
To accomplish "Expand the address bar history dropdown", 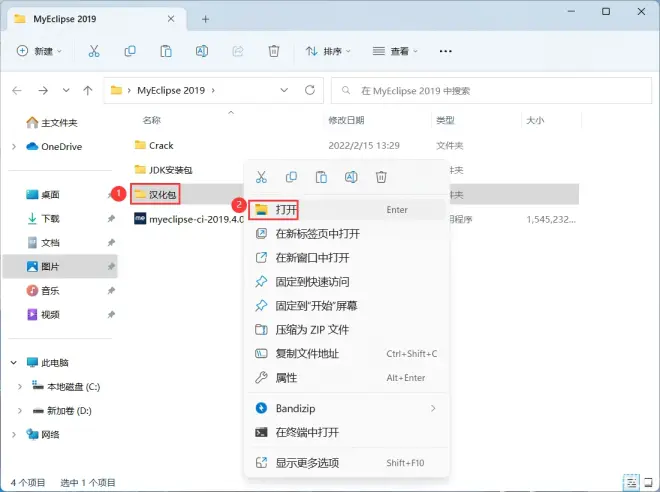I will (284, 90).
